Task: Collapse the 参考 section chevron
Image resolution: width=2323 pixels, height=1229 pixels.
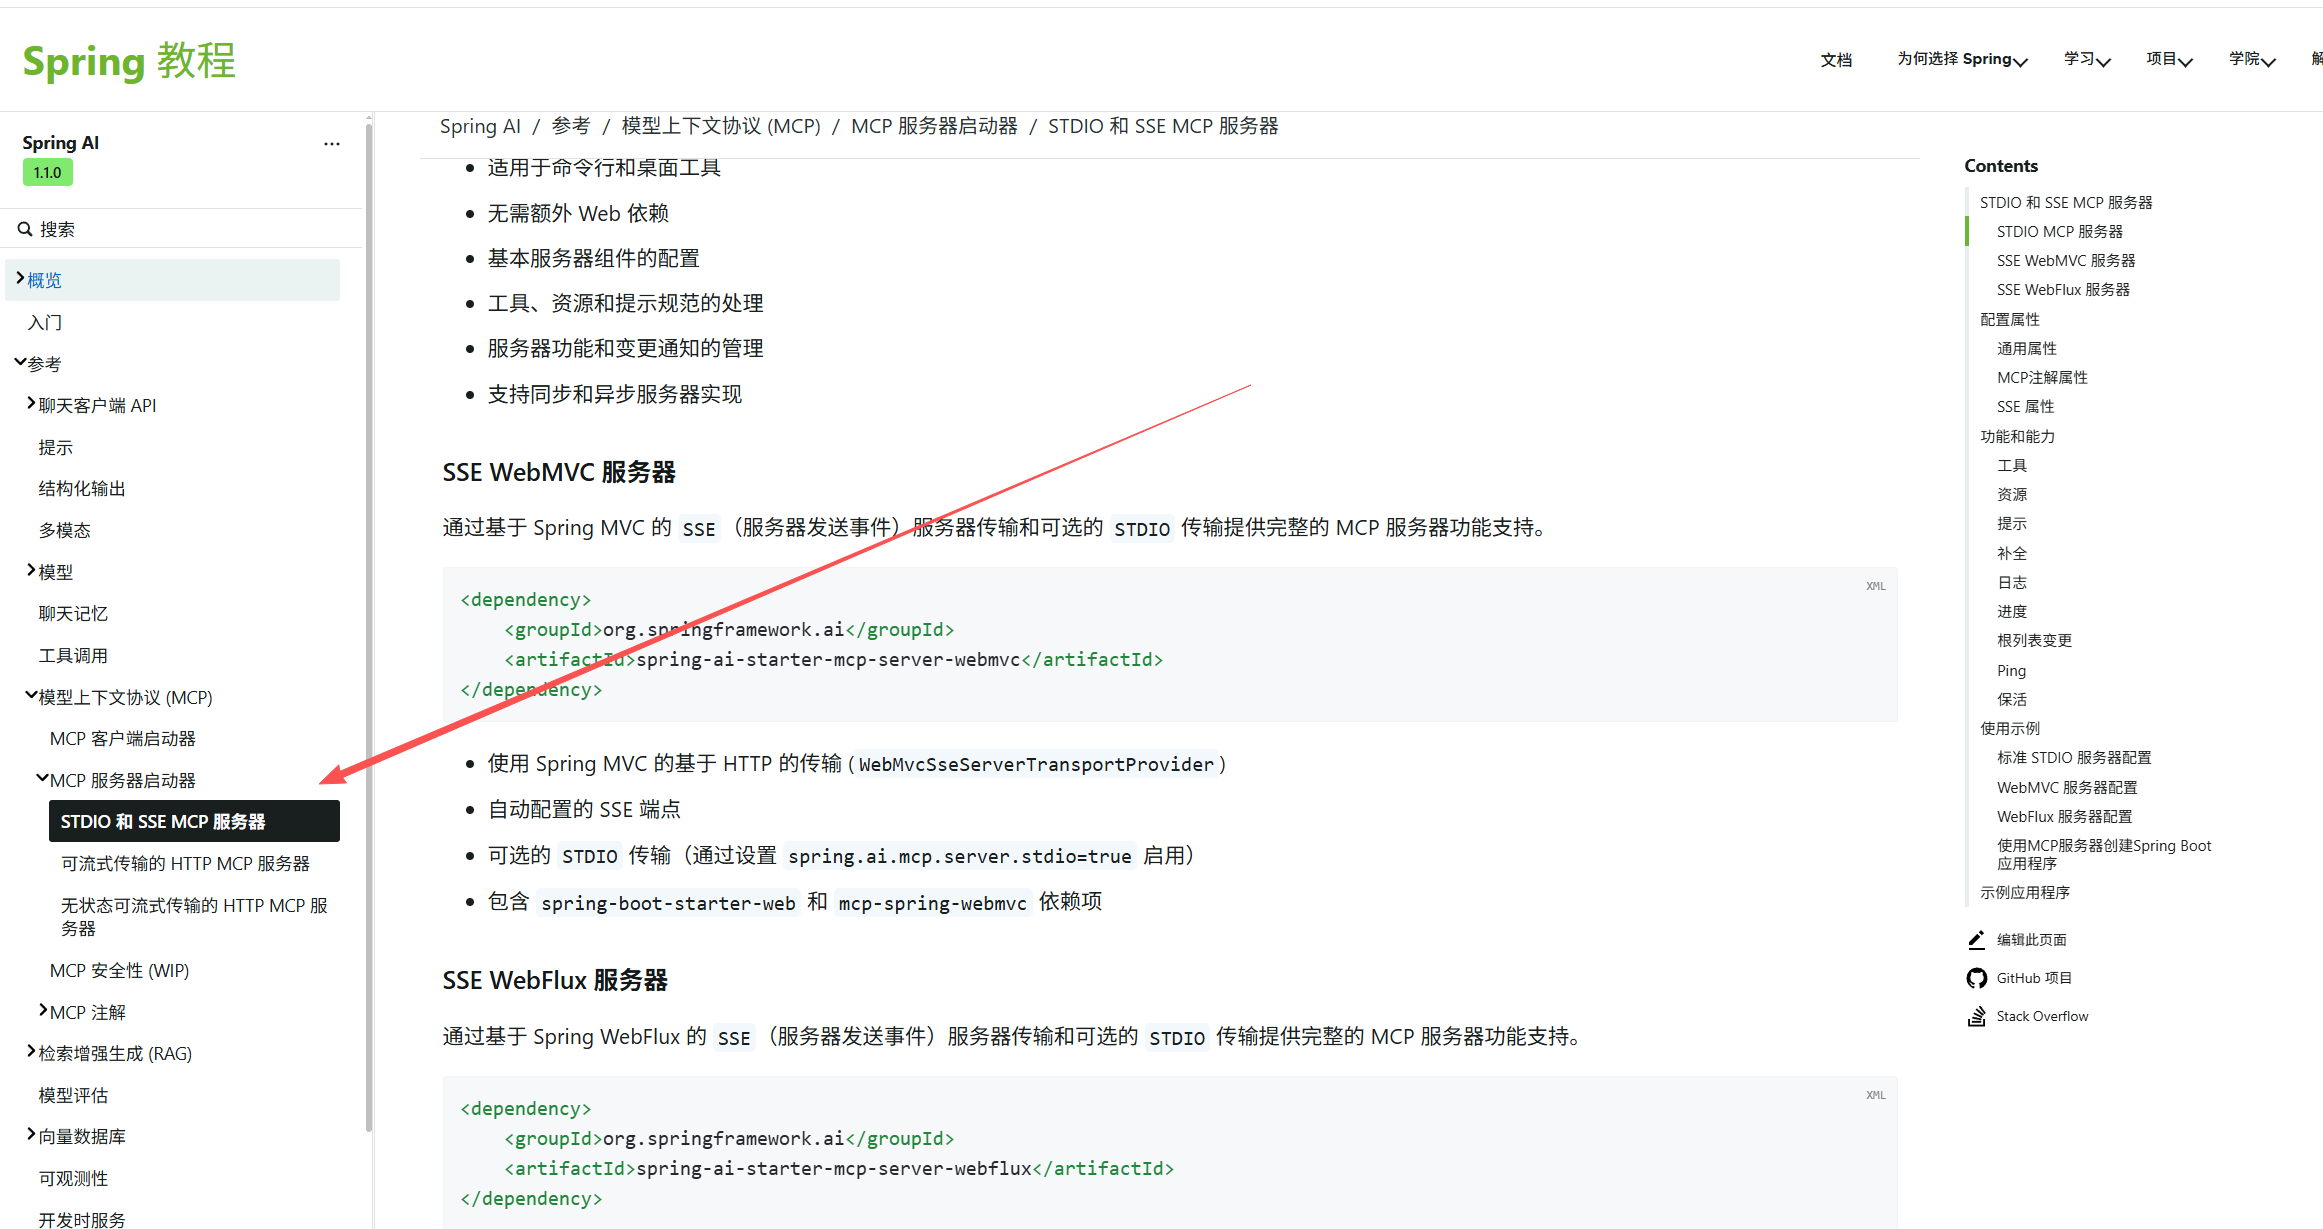Action: coord(20,362)
